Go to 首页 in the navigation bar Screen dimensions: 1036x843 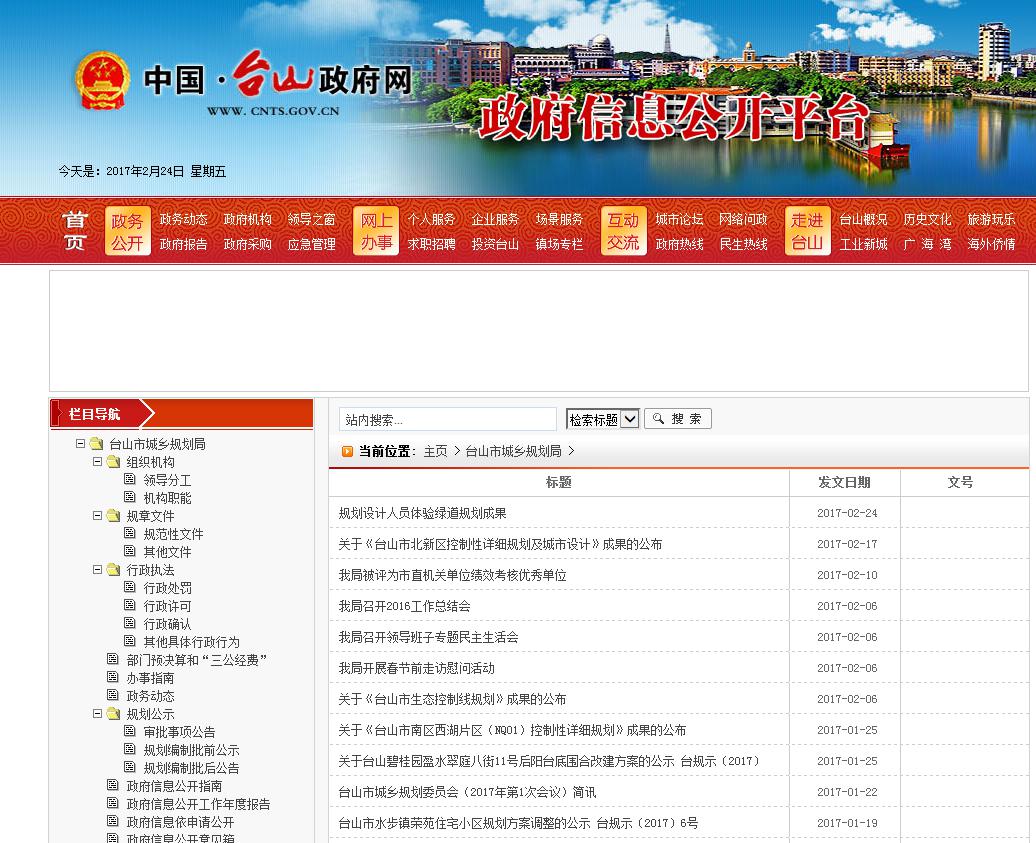75,232
